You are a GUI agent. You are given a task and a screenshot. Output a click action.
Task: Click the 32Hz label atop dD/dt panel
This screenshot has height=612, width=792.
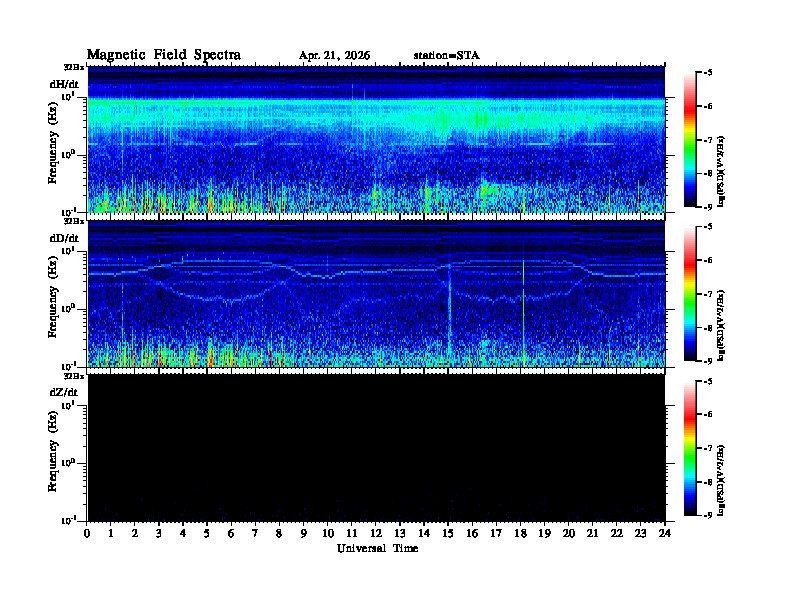(x=74, y=221)
